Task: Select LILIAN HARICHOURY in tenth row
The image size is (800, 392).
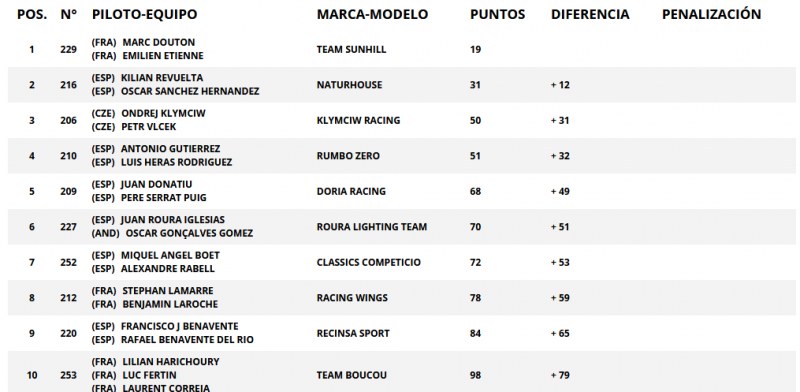Action: pyautogui.click(x=171, y=362)
